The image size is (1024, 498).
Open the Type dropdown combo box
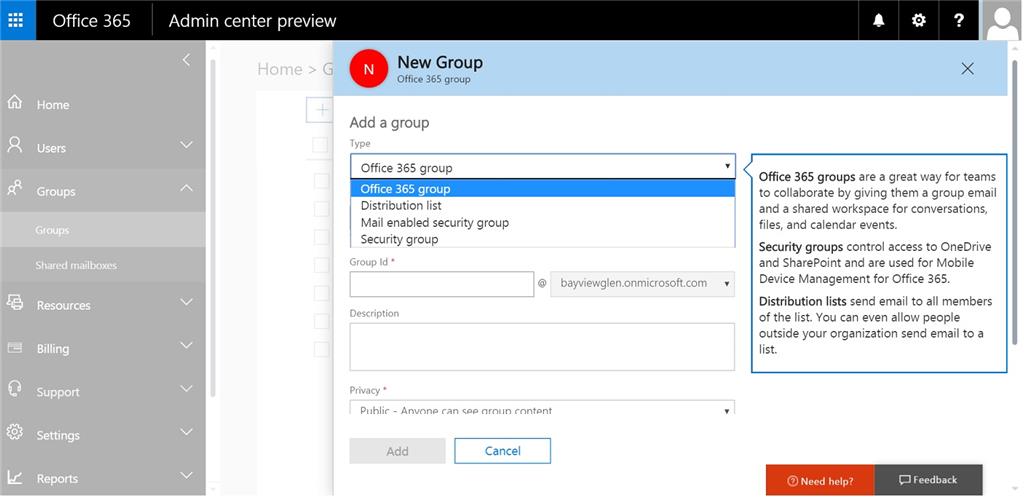click(x=543, y=167)
